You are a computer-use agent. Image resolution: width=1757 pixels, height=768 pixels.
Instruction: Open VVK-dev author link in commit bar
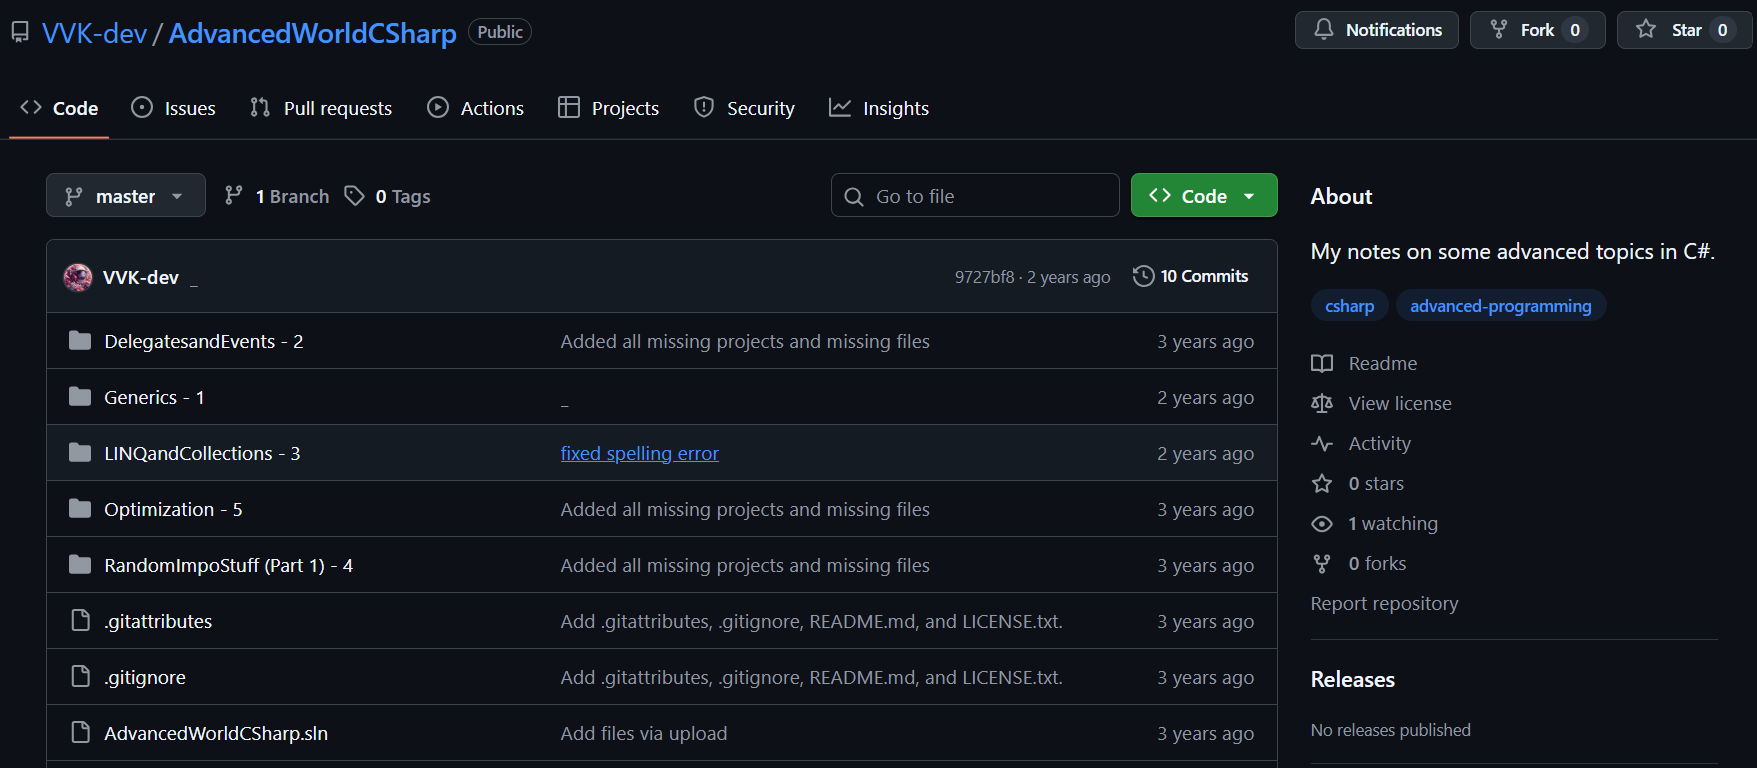pyautogui.click(x=141, y=277)
